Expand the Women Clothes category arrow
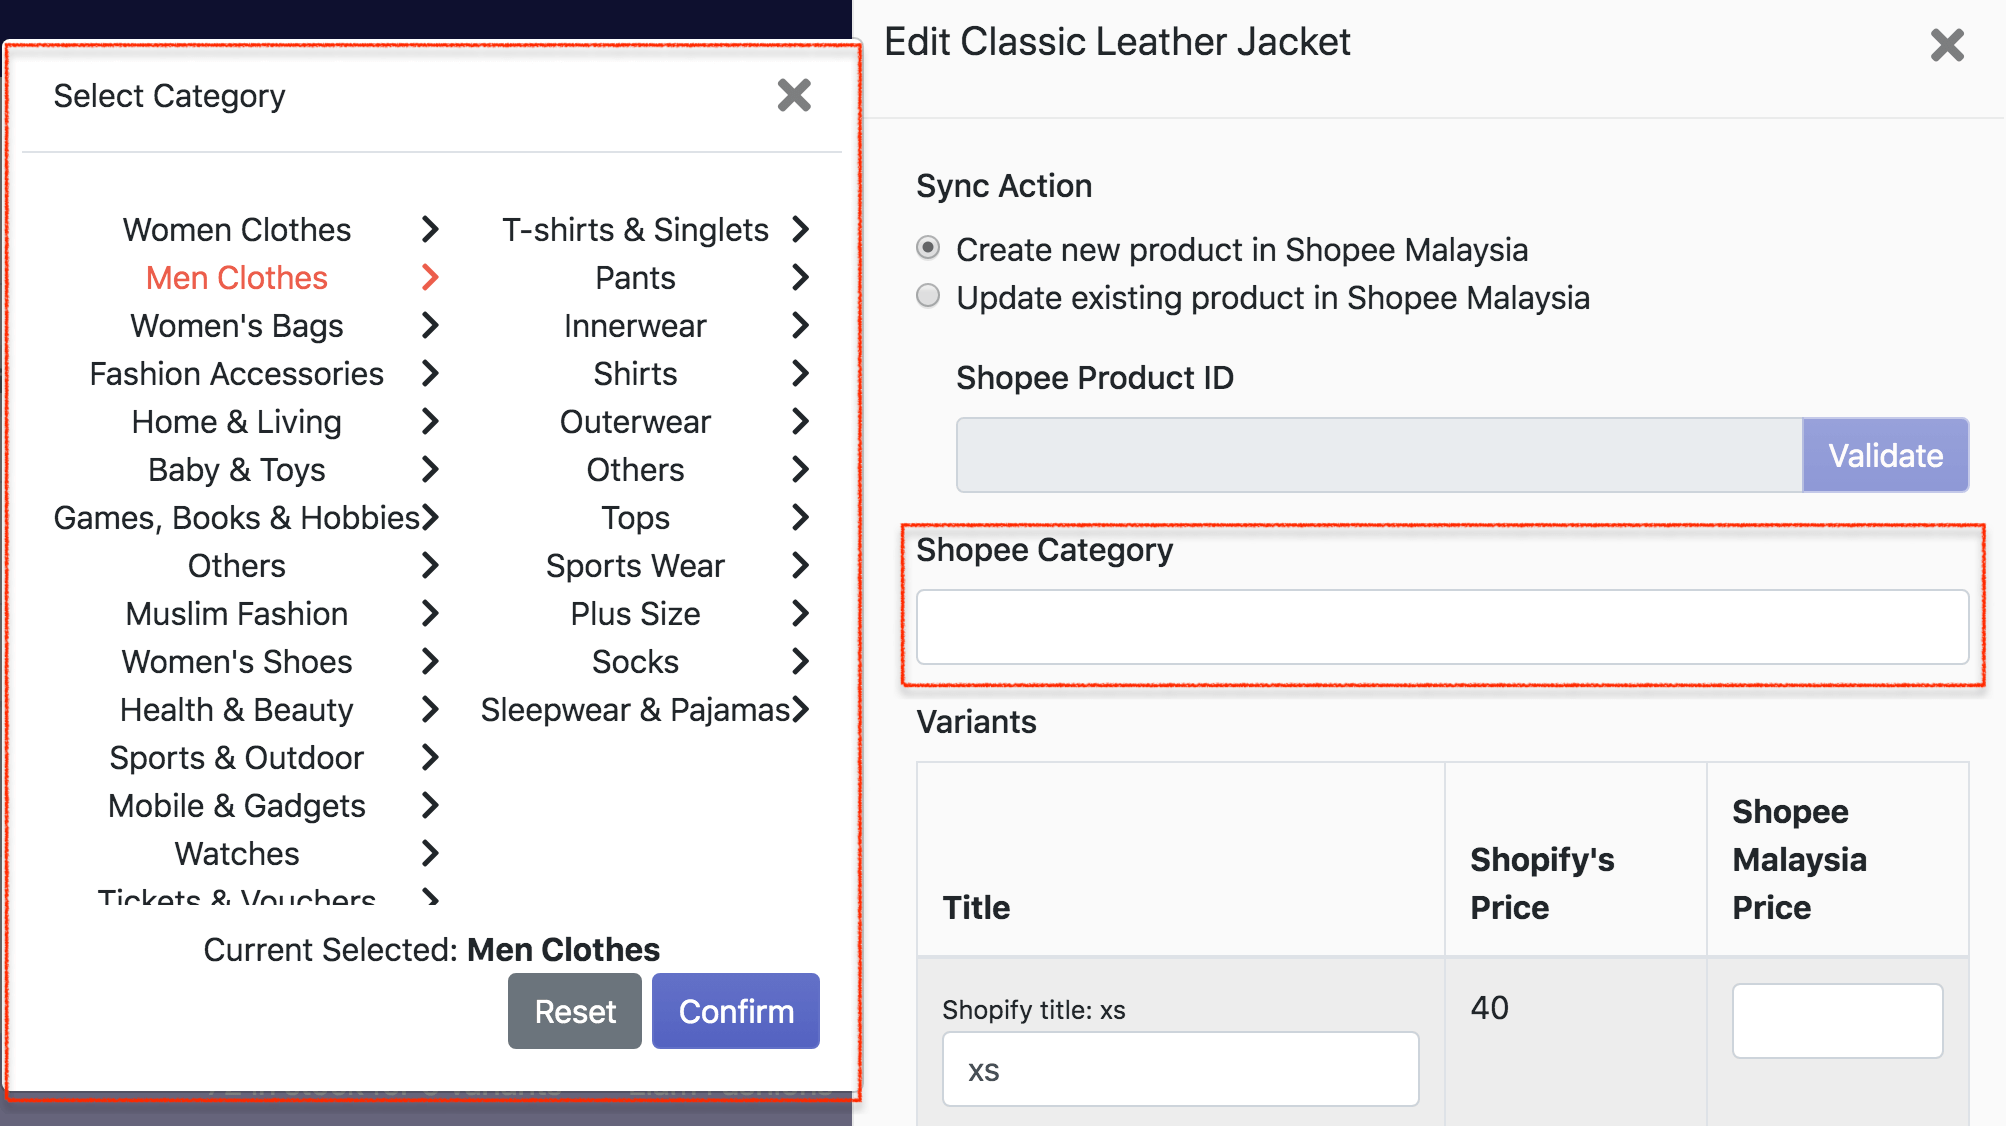 pyautogui.click(x=430, y=229)
